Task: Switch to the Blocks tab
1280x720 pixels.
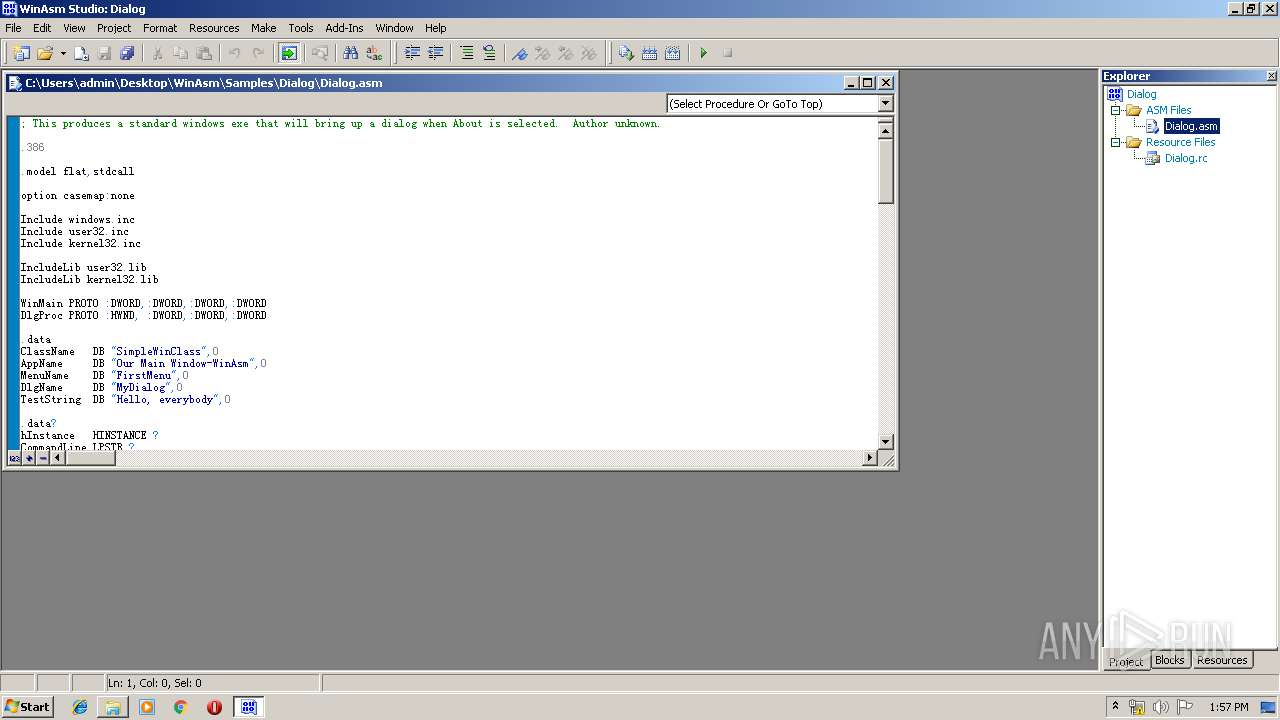Action: click(x=1169, y=660)
